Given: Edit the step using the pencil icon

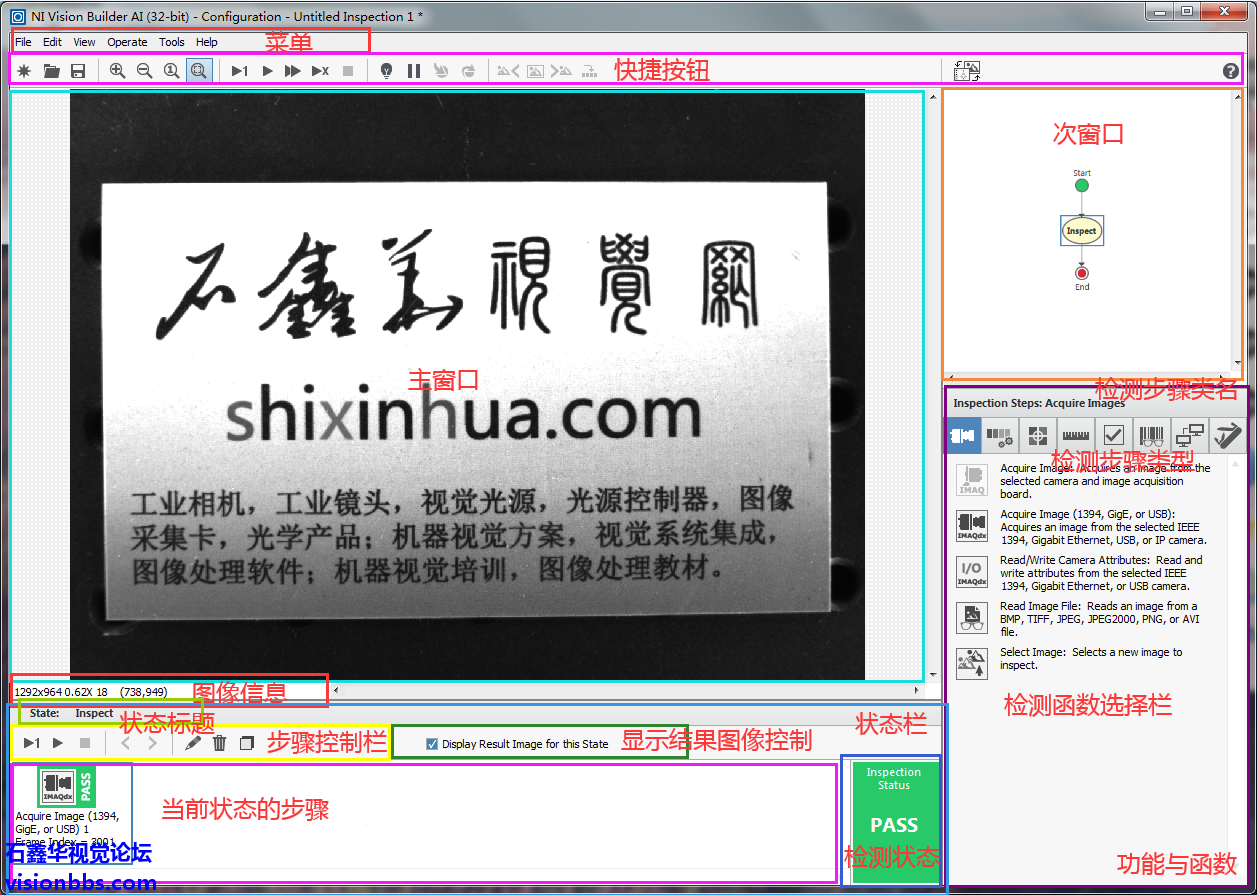Looking at the screenshot, I should pyautogui.click(x=193, y=743).
